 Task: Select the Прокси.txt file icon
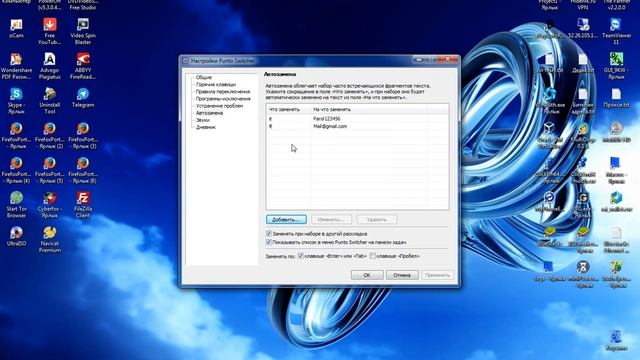tap(616, 98)
